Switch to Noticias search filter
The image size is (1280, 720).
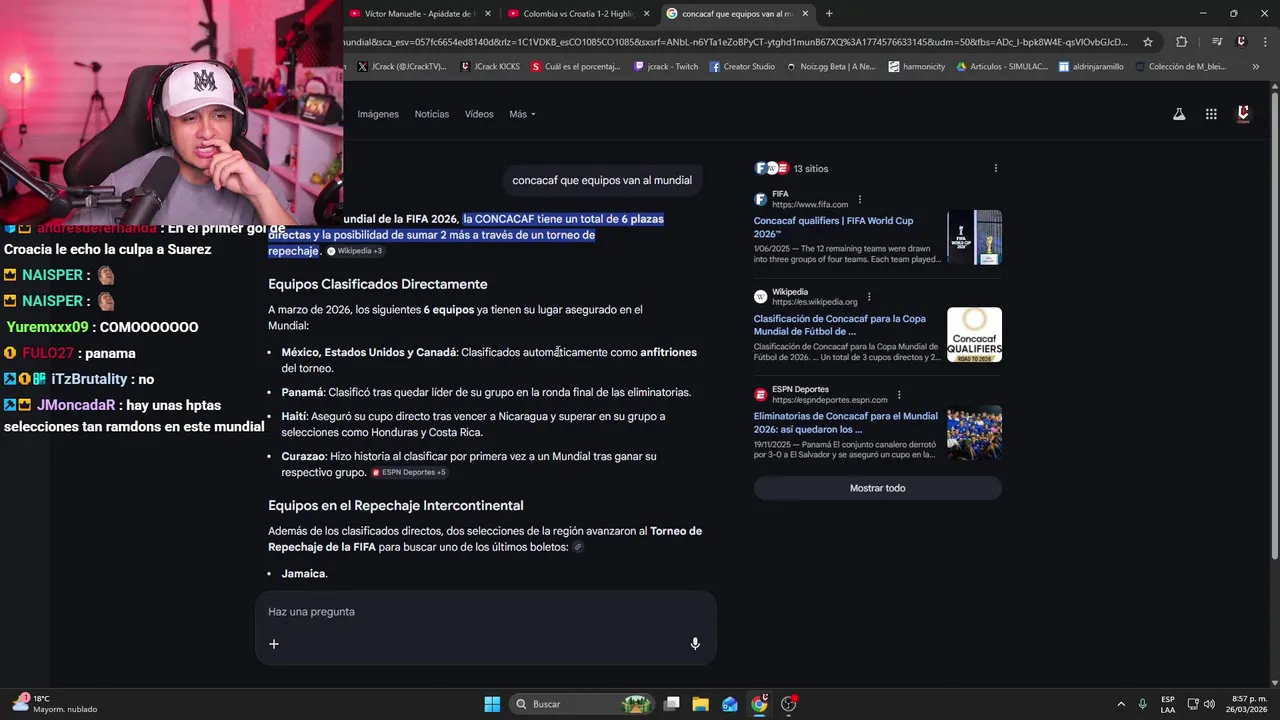coord(432,114)
